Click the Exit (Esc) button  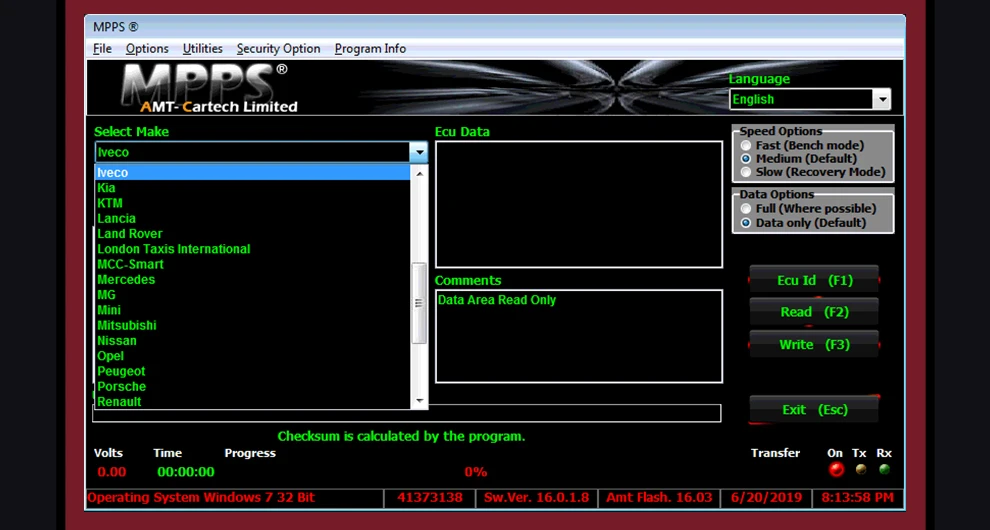814,409
